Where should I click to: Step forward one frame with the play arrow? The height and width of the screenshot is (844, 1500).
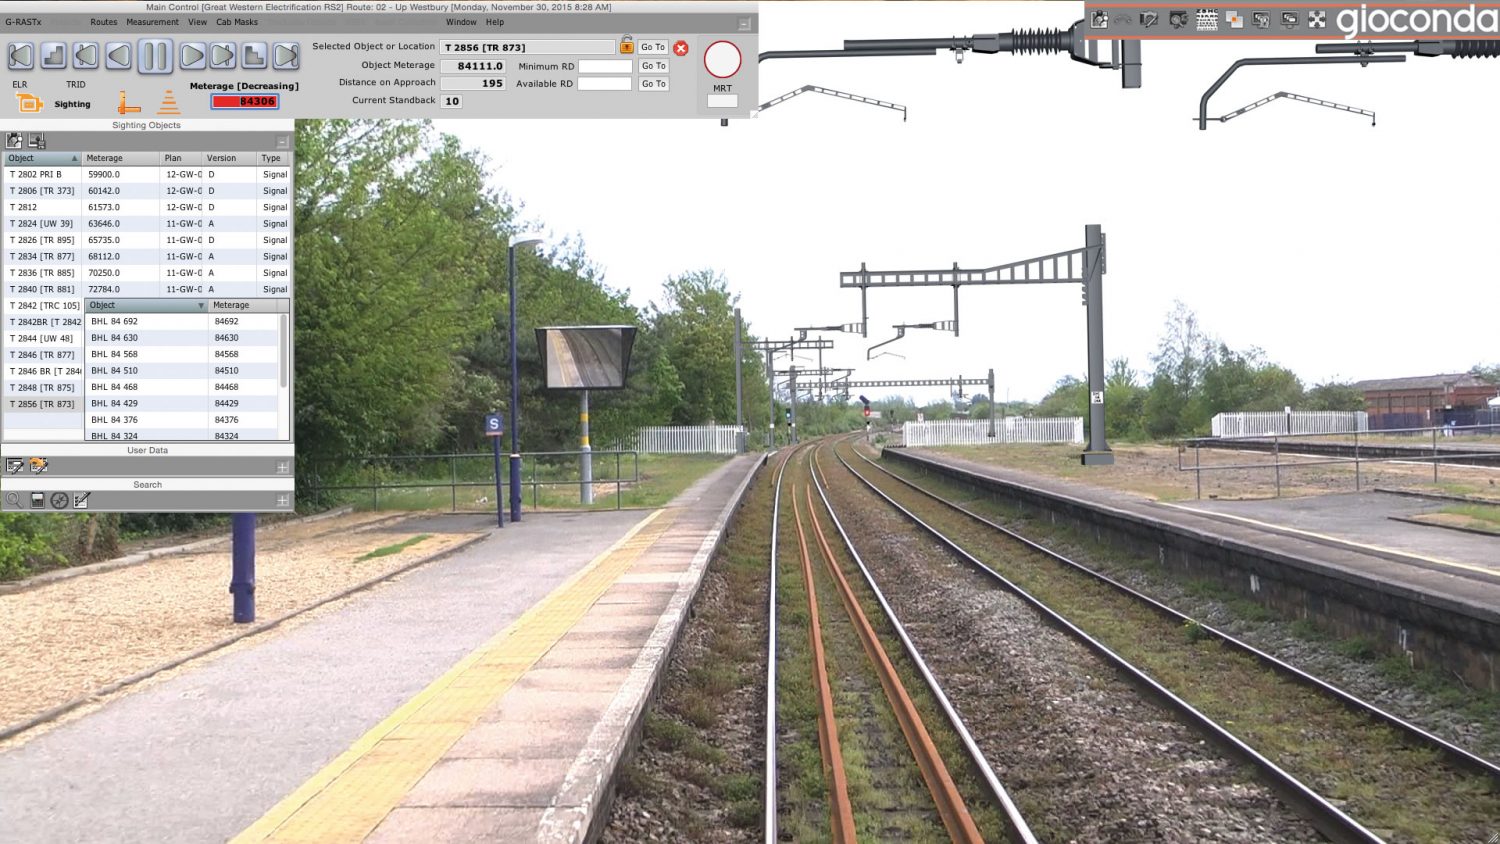point(191,56)
